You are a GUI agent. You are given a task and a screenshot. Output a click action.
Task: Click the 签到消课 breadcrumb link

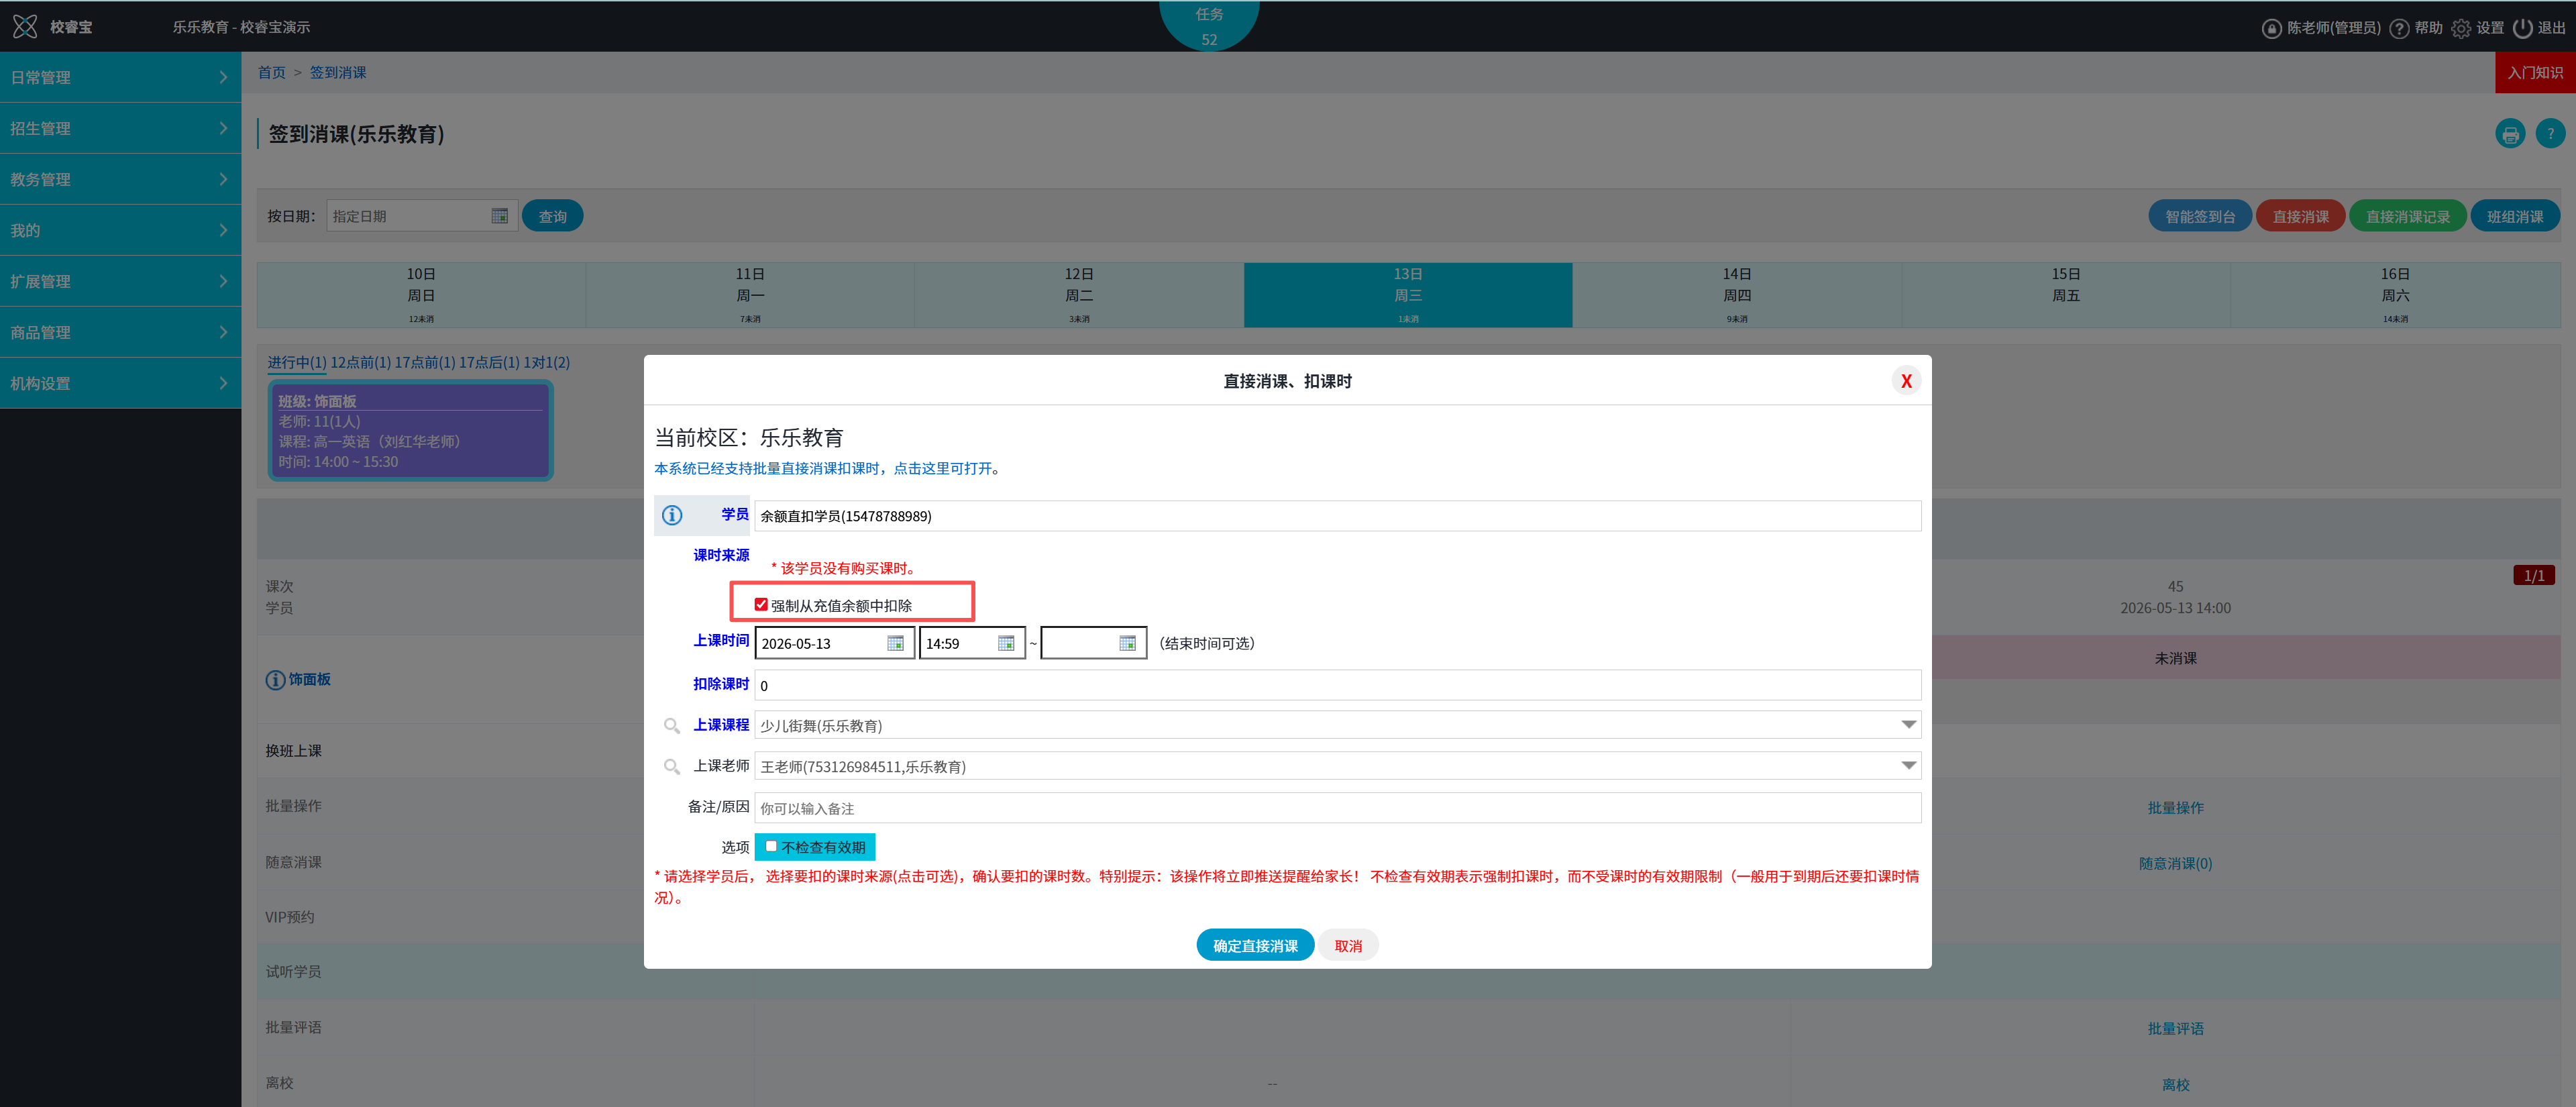(x=338, y=72)
